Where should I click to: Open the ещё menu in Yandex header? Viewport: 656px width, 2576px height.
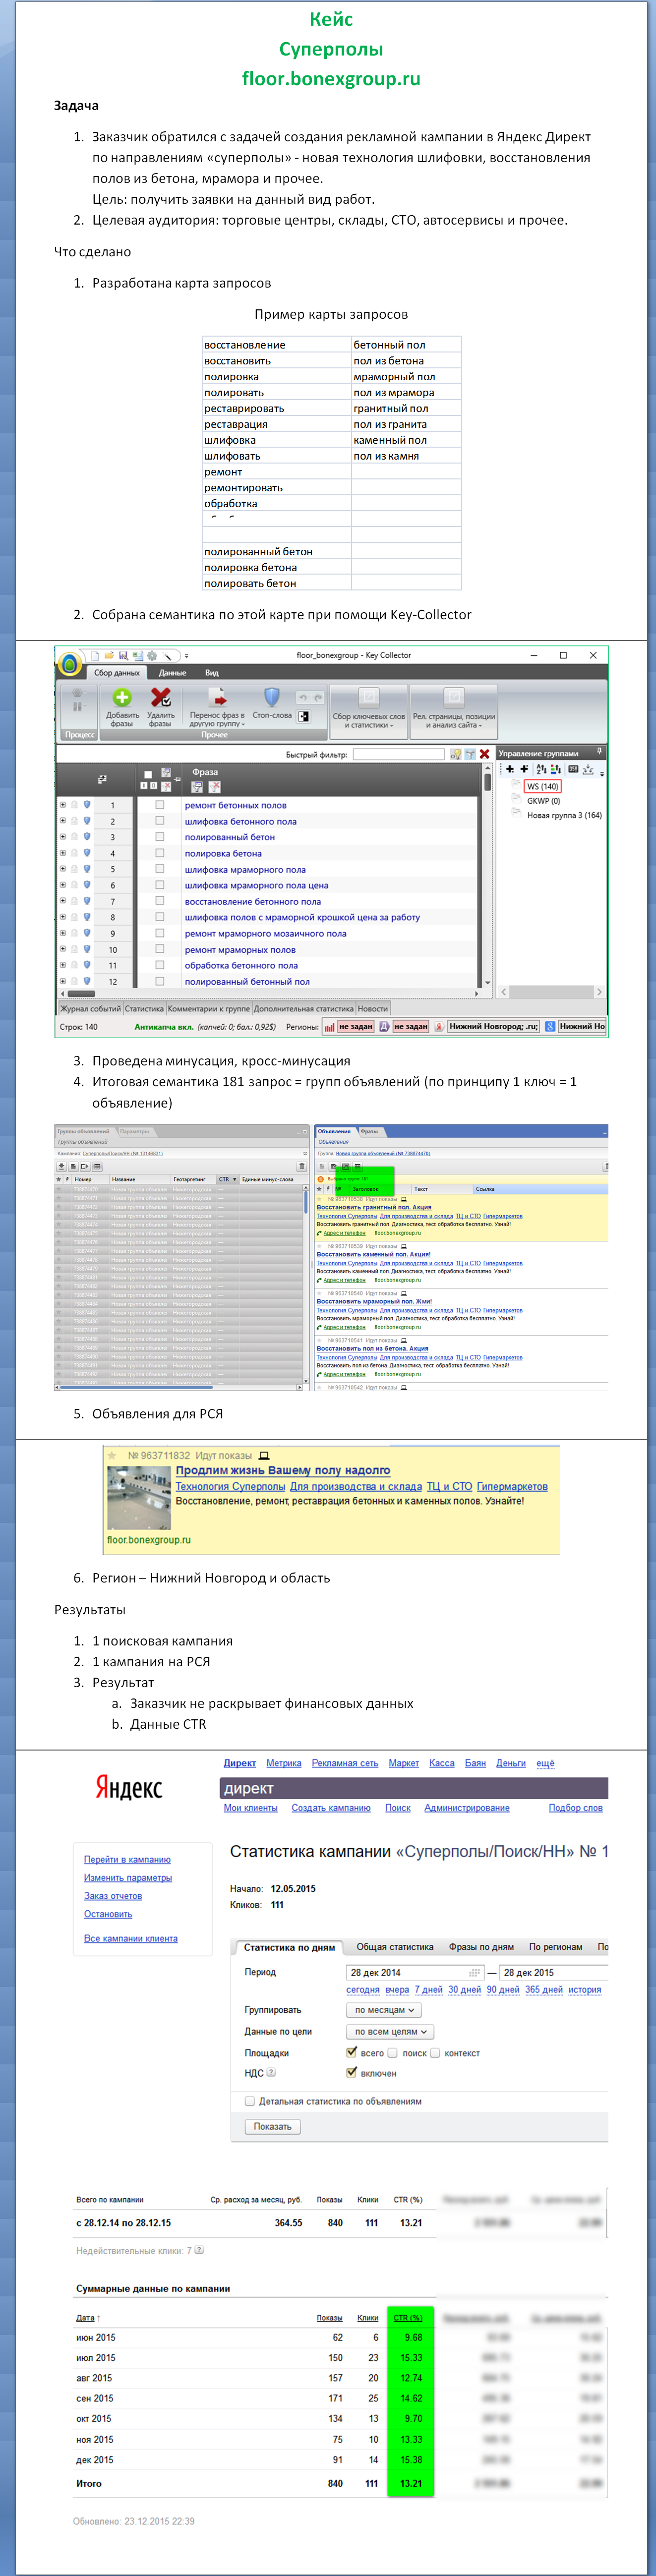click(545, 1763)
